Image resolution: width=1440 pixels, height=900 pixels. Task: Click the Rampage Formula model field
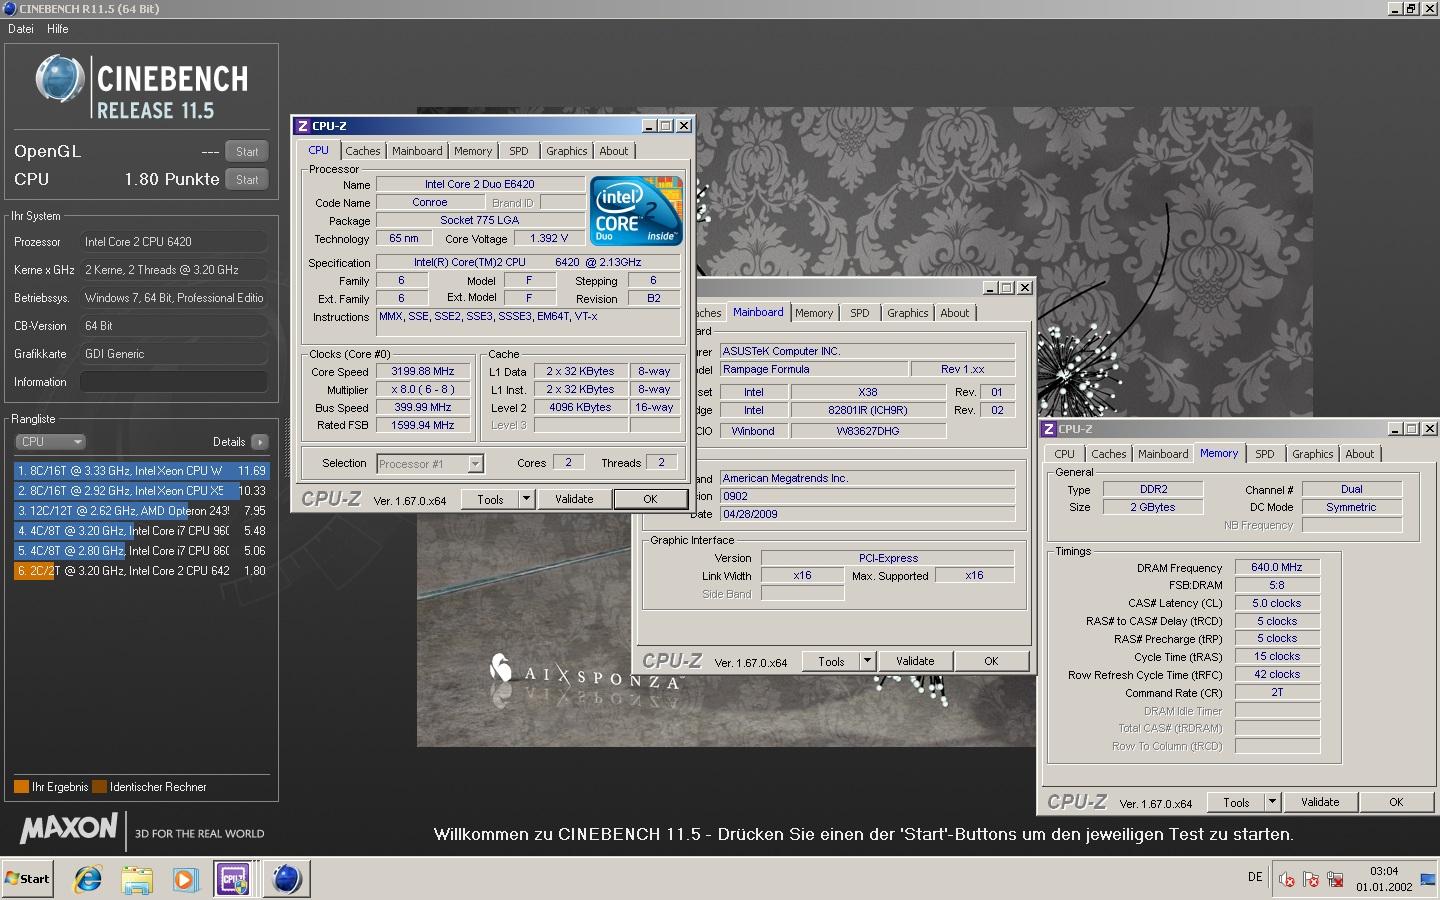click(x=814, y=369)
